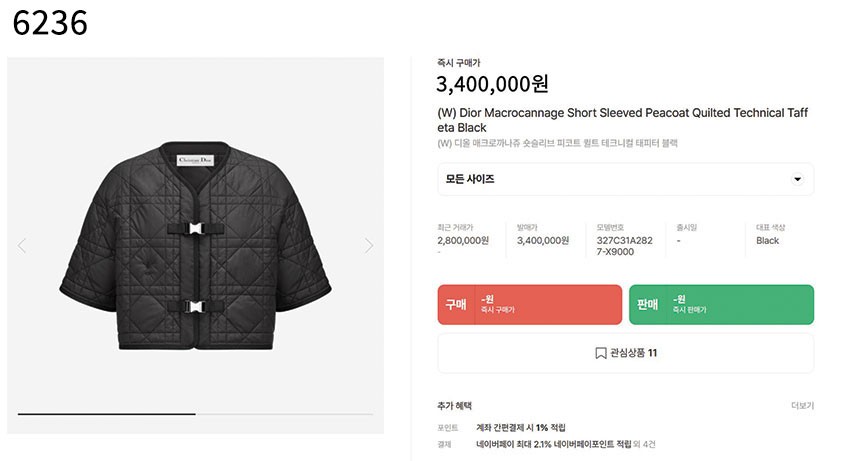This screenshot has width=860, height=461.
Task: Select the model number 327C31A2827-X9000
Action: pyautogui.click(x=625, y=247)
